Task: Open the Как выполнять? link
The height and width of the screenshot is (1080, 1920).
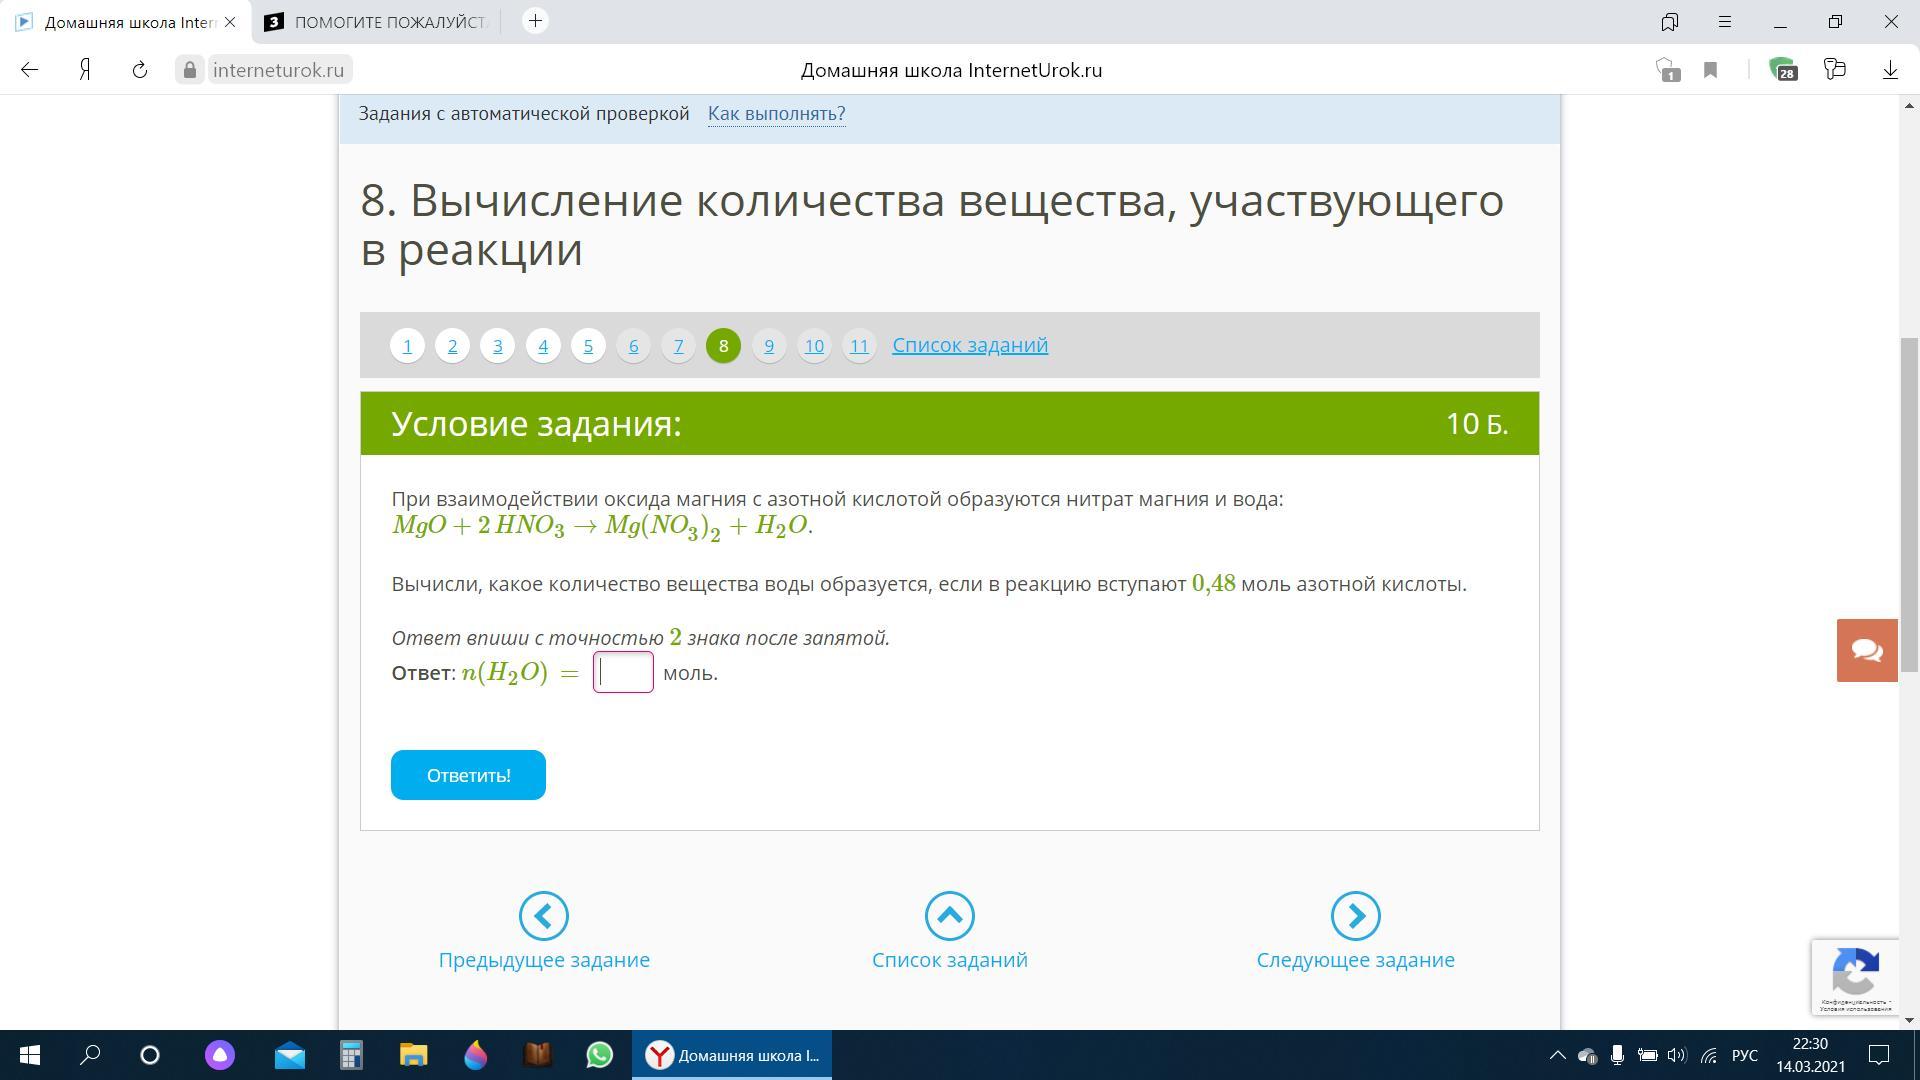Action: [776, 114]
